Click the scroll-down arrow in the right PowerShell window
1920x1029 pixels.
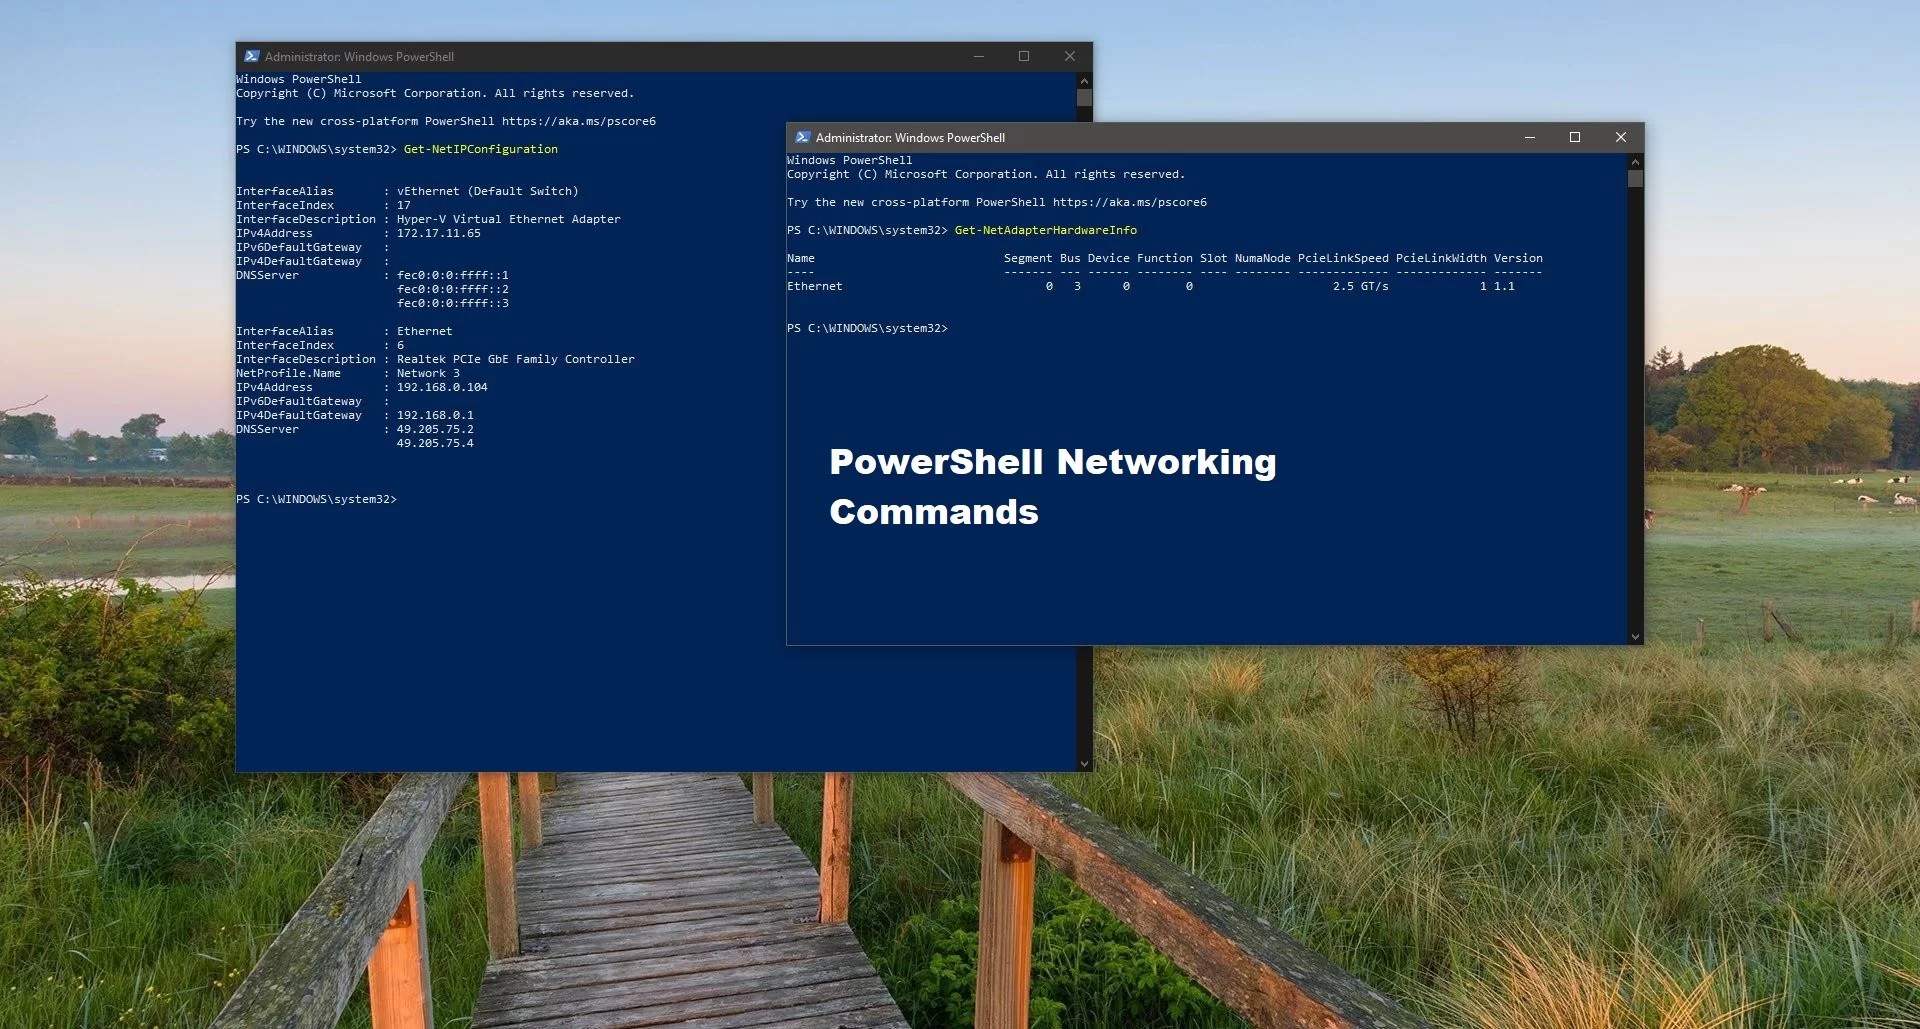[1634, 637]
